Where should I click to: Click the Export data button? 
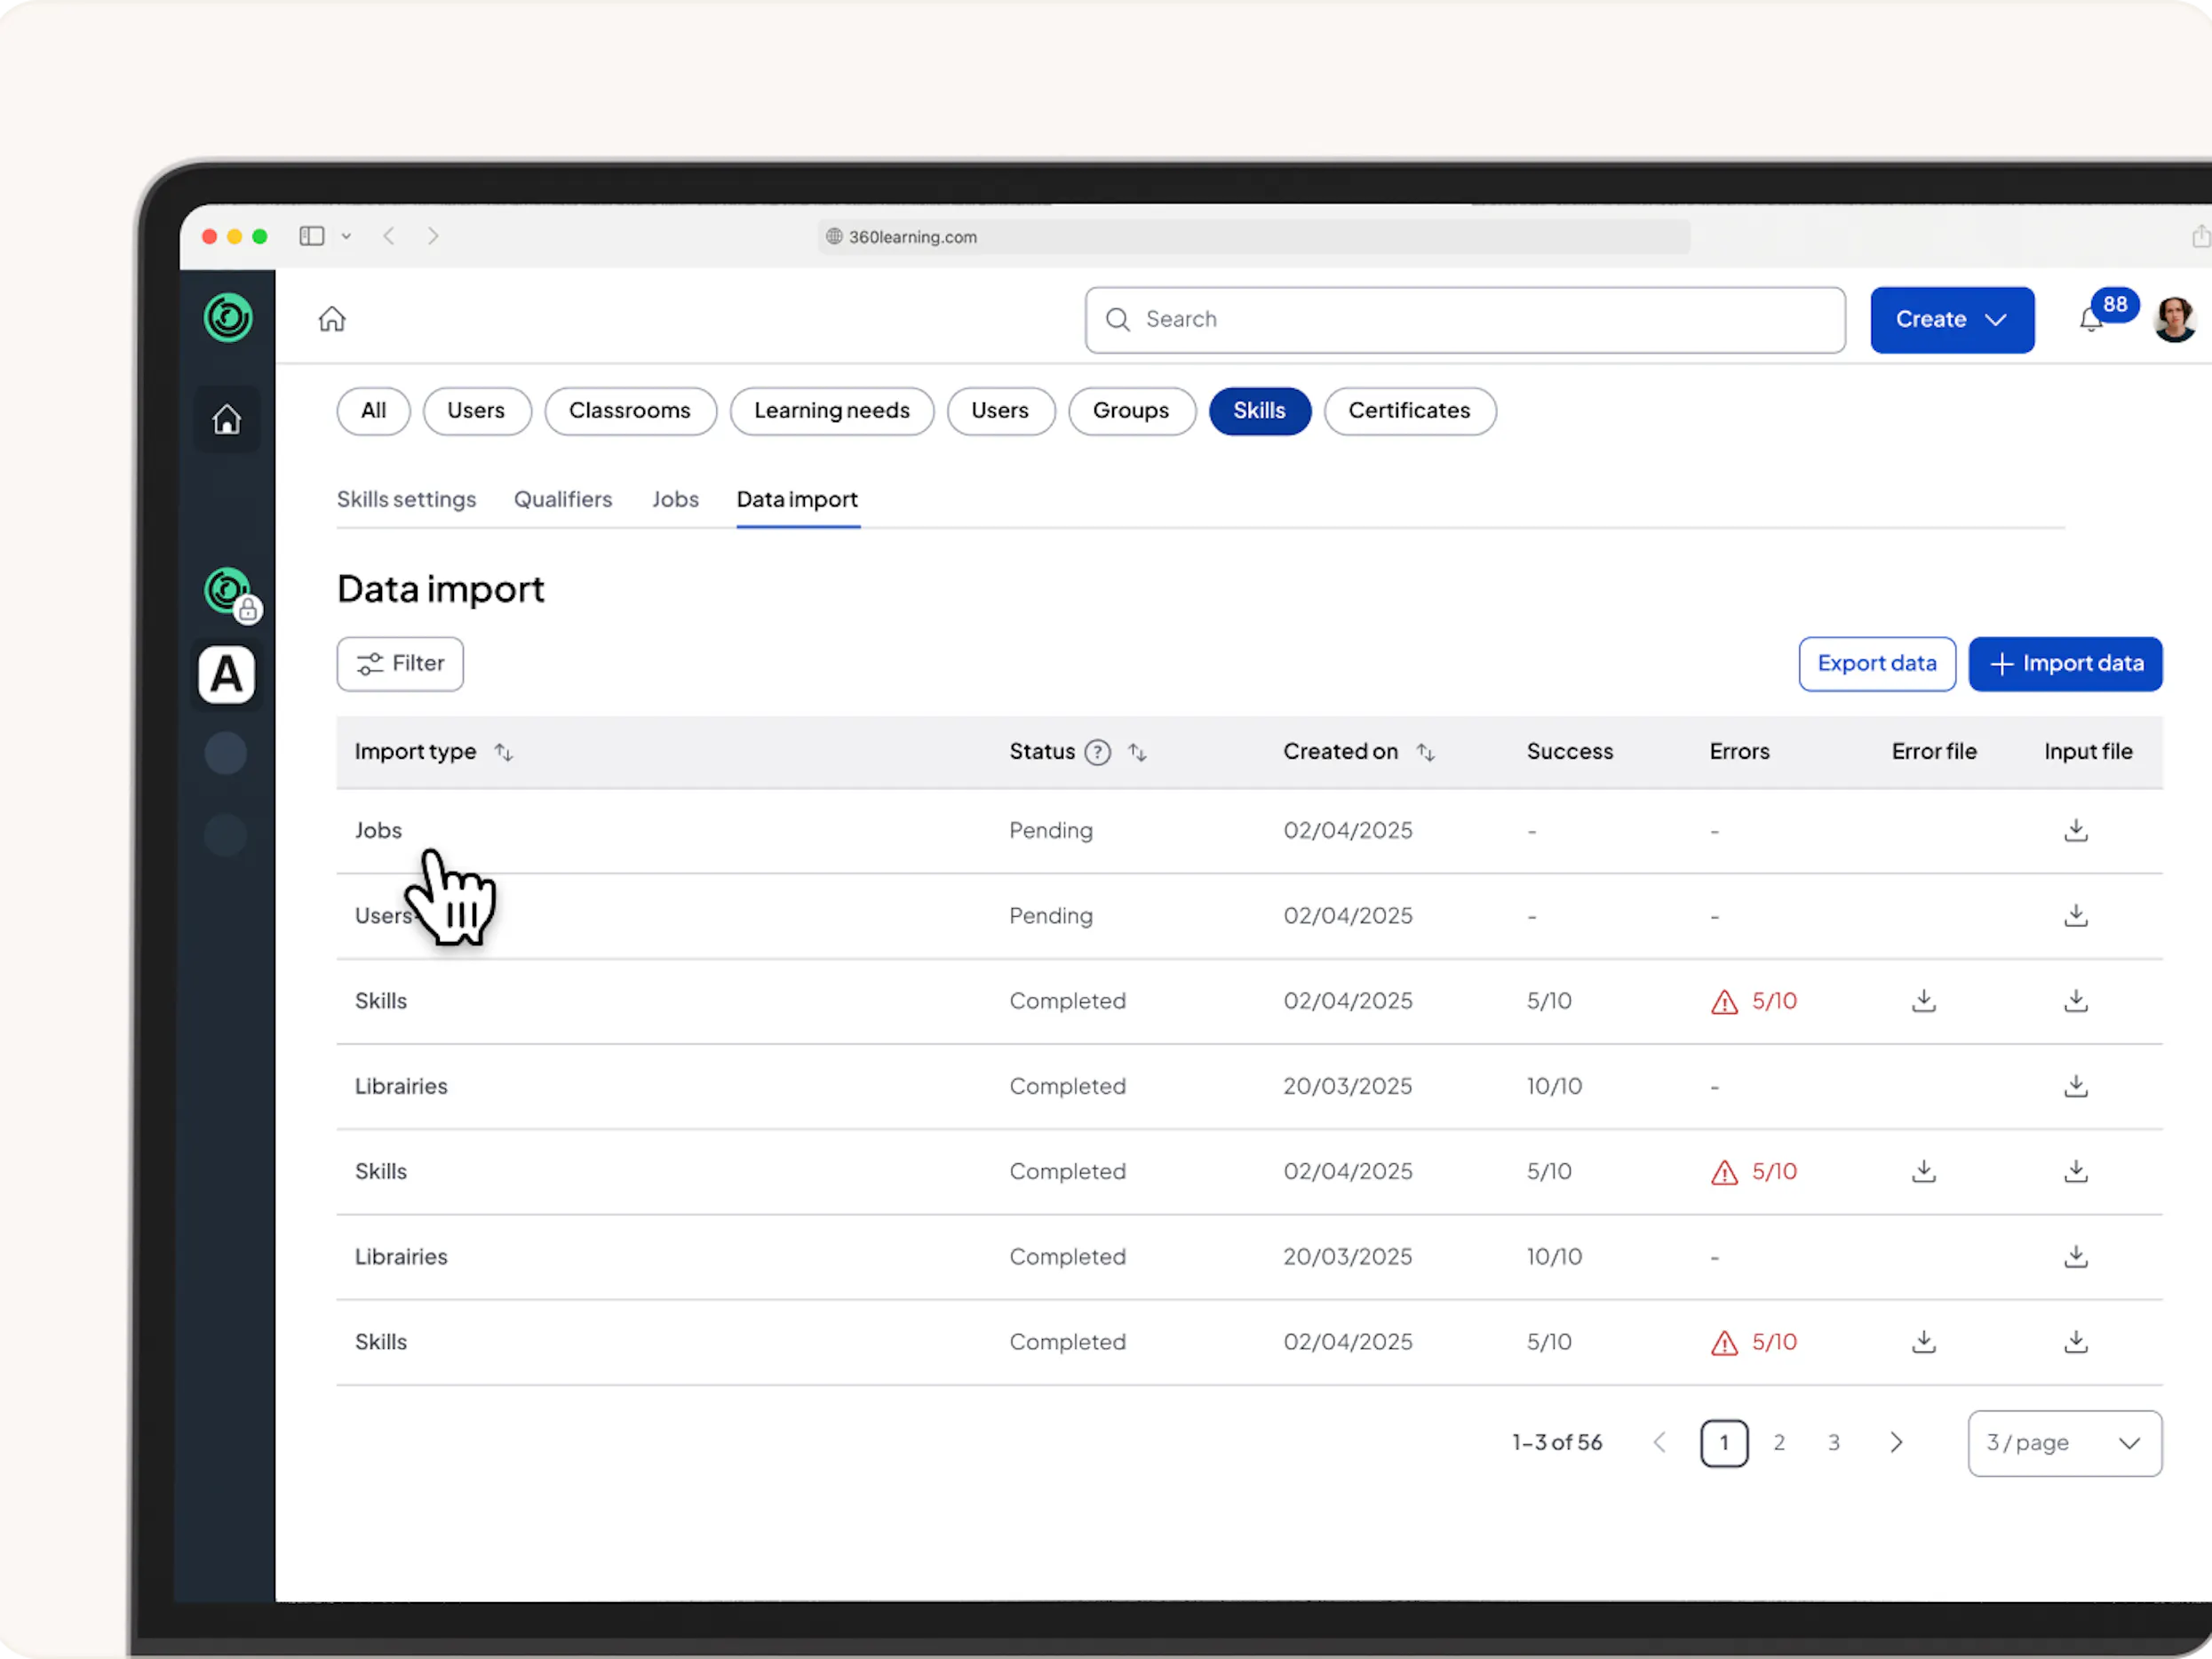click(x=1877, y=664)
